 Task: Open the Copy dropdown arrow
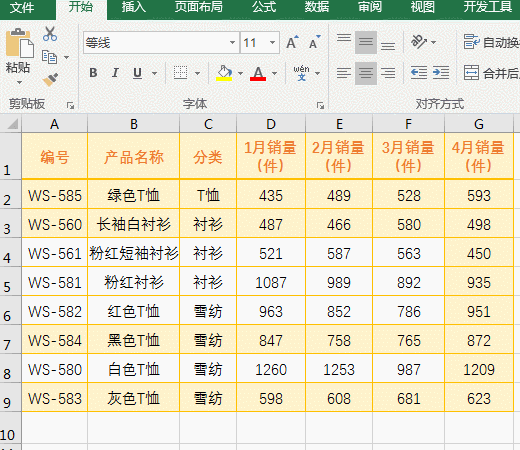tap(66, 57)
